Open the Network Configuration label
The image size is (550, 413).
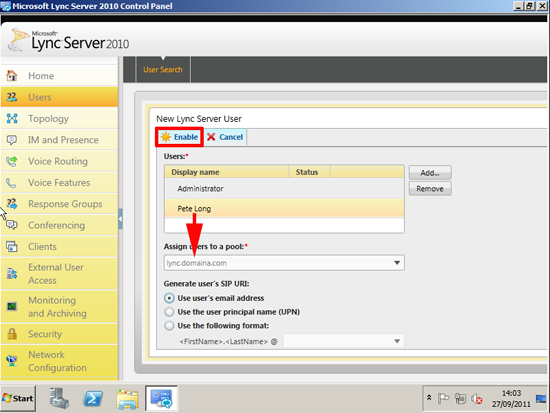(x=57, y=361)
